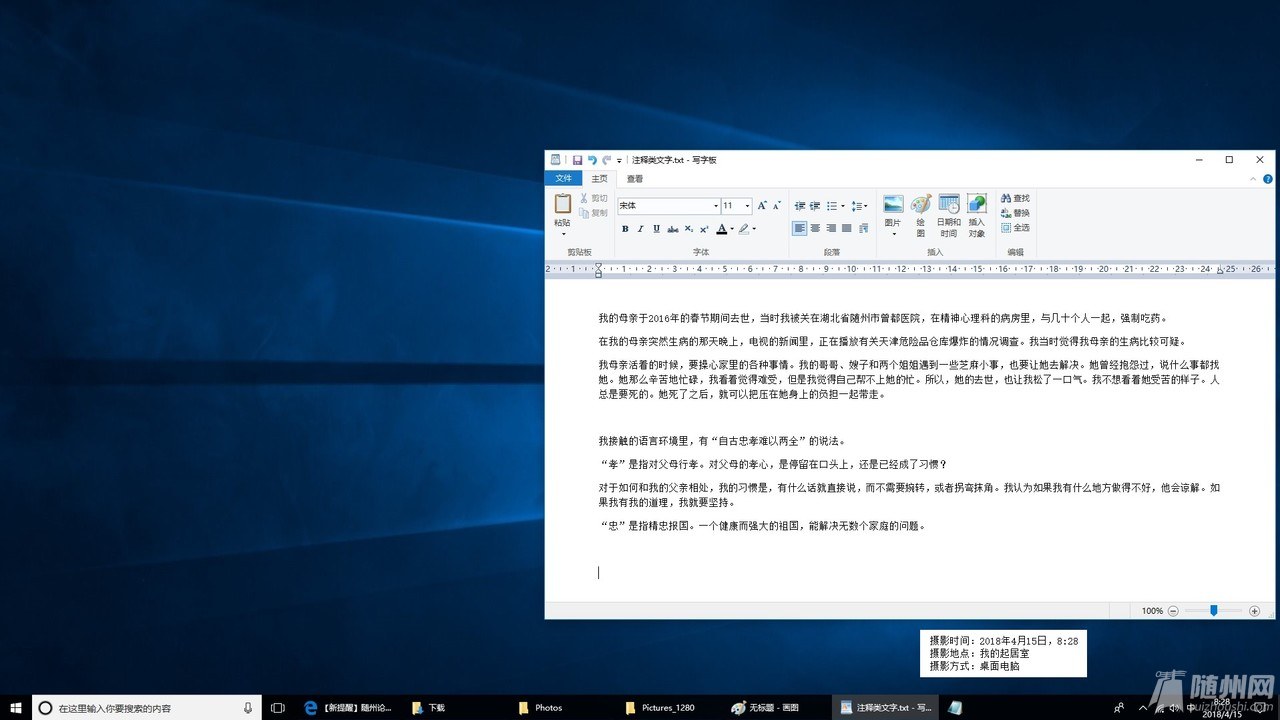Viewport: 1280px width, 720px height.
Task: Click the Undo arrow in title bar
Action: click(591, 160)
